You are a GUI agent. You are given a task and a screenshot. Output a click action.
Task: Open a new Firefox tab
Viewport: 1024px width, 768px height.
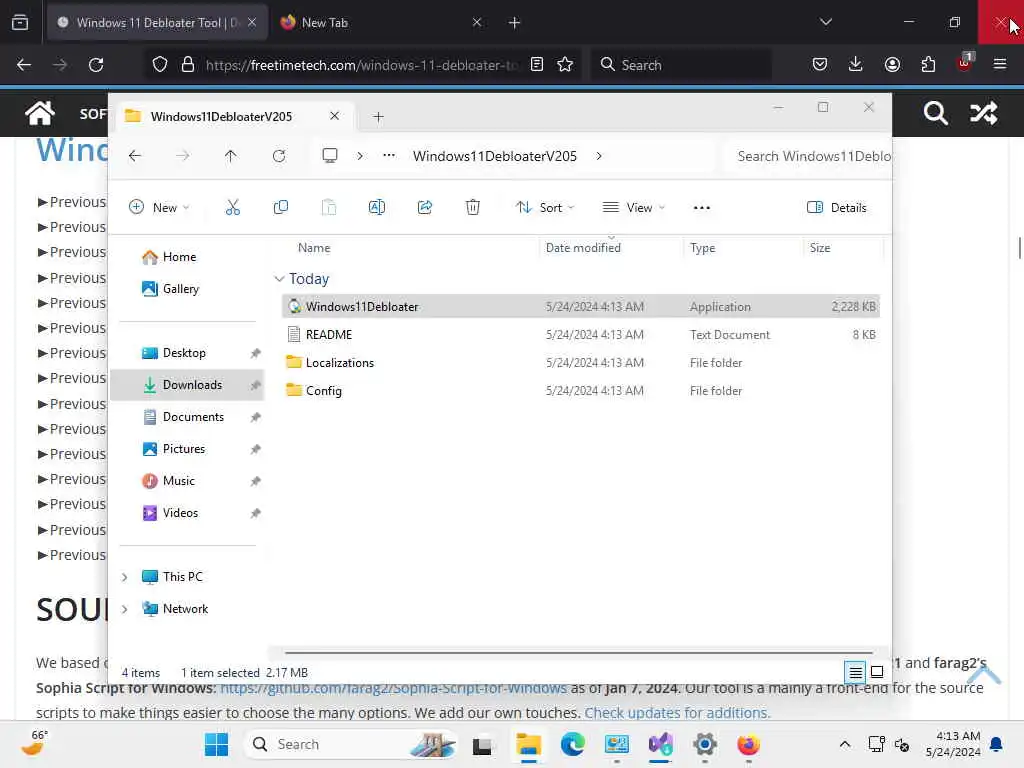[514, 23]
